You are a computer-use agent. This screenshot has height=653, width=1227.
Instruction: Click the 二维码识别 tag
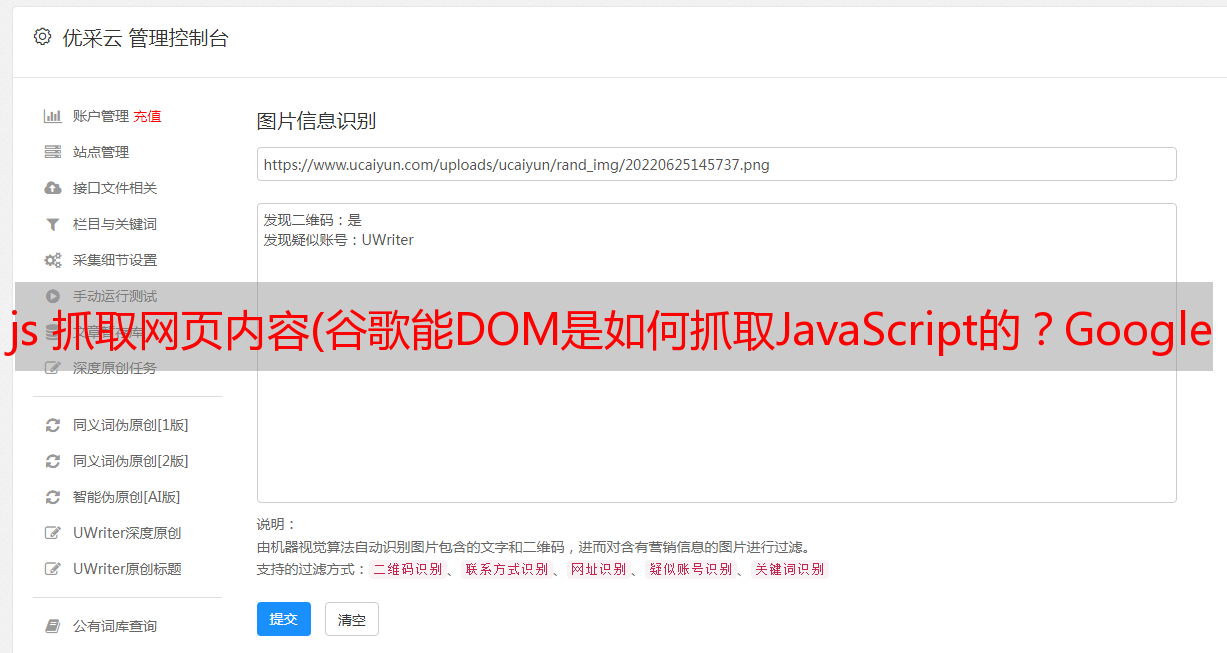[x=407, y=569]
